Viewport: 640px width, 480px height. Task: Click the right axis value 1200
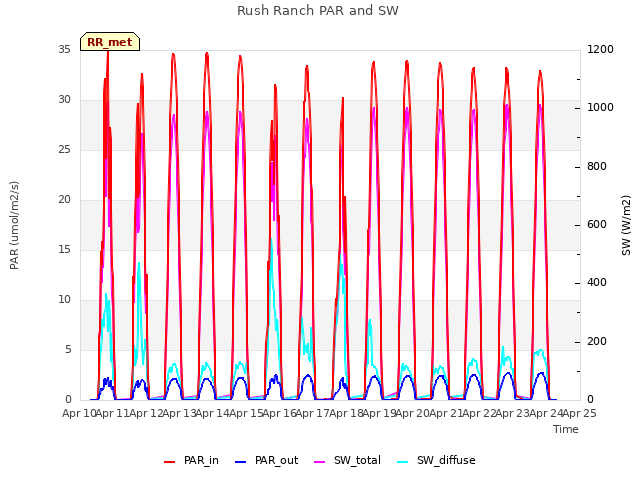[600, 49]
